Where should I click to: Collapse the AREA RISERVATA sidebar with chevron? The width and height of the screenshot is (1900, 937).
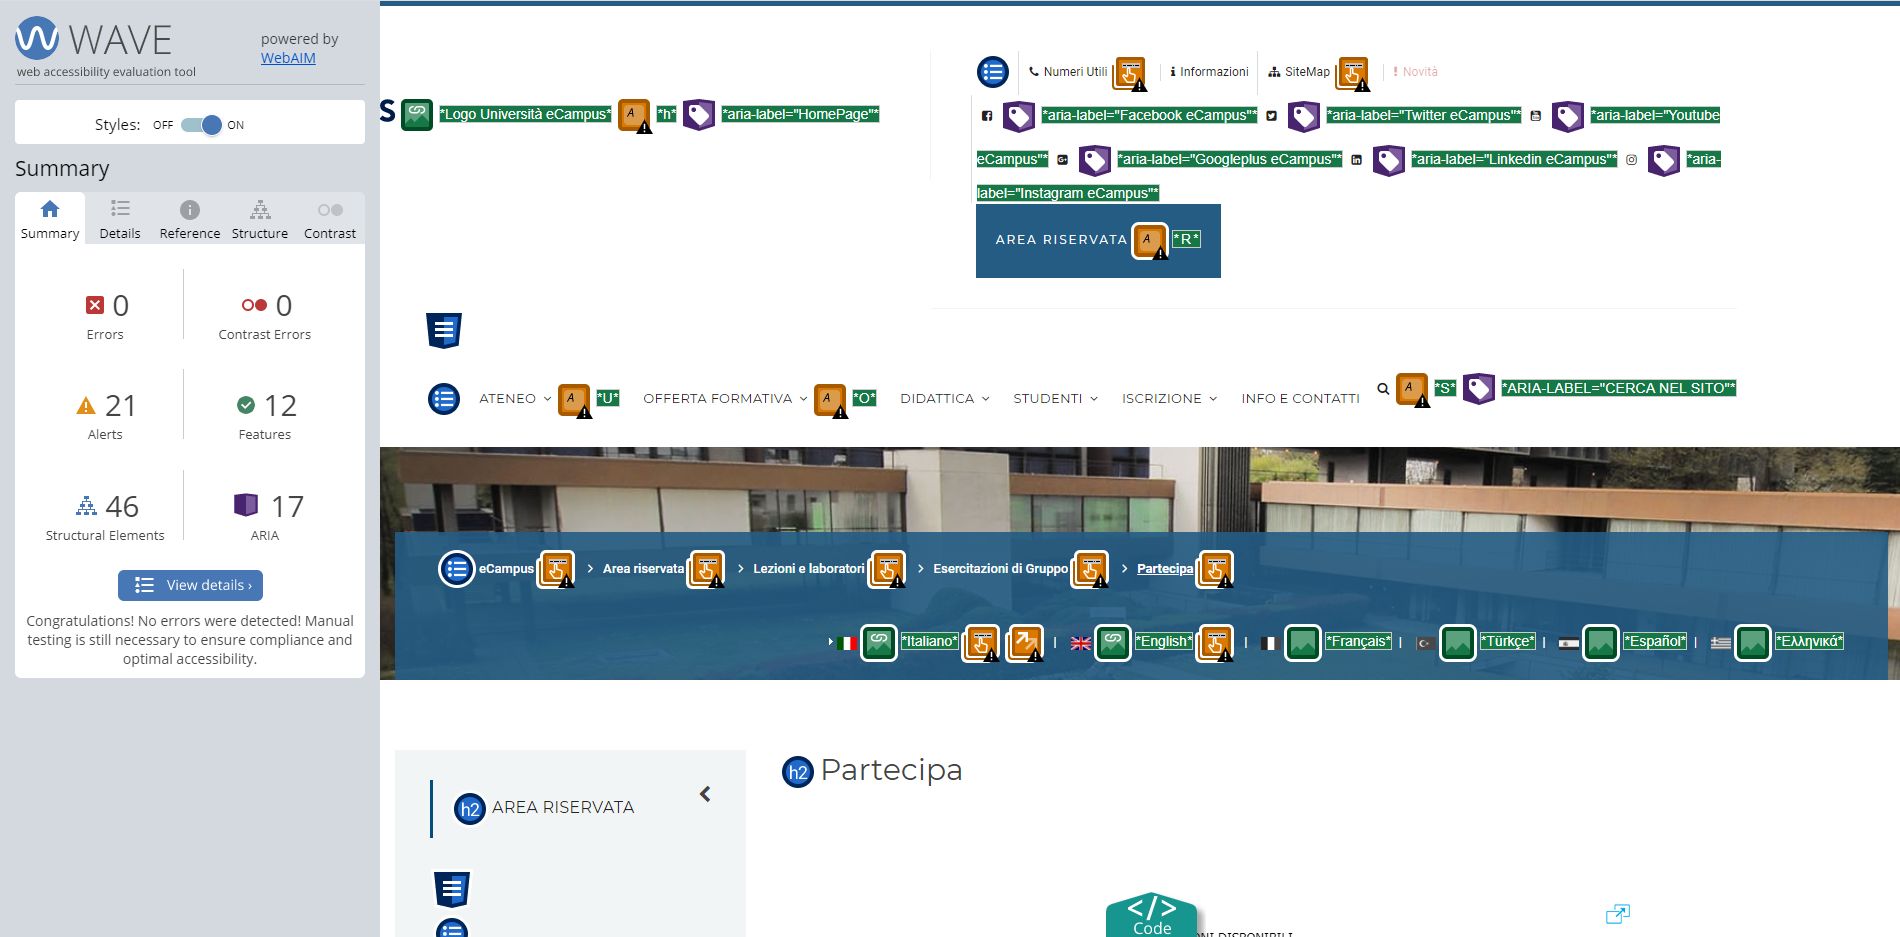point(705,794)
